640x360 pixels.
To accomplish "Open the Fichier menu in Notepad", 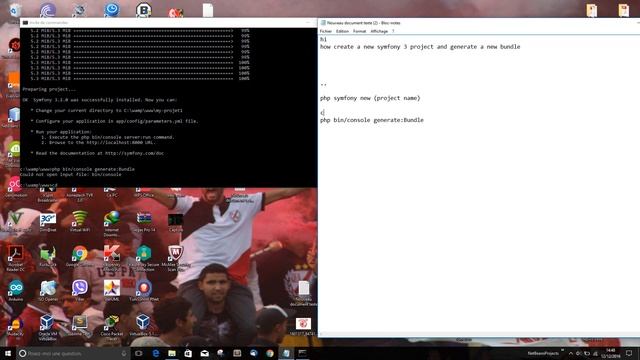I will tap(326, 31).
